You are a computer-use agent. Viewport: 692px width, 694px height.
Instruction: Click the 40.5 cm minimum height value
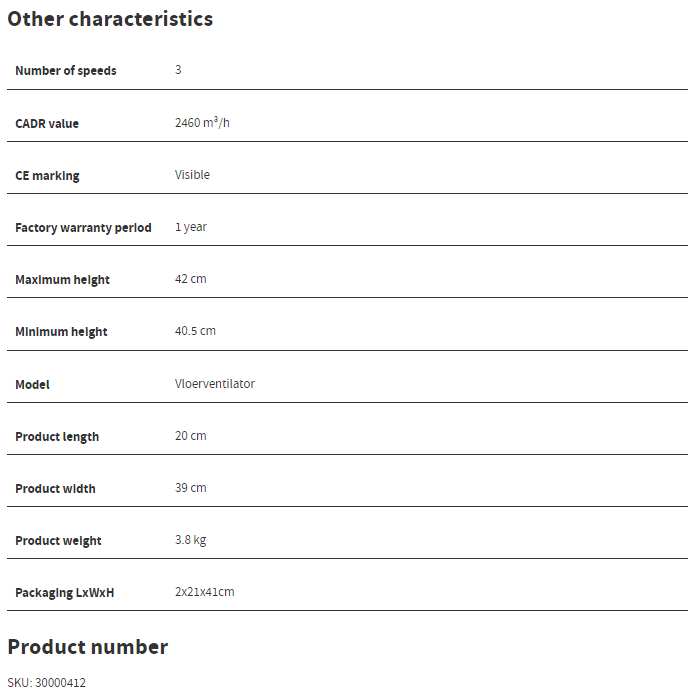[195, 331]
